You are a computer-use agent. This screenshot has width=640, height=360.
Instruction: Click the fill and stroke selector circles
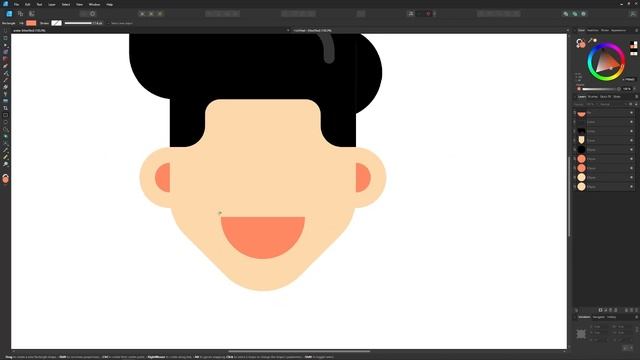[x=580, y=42]
